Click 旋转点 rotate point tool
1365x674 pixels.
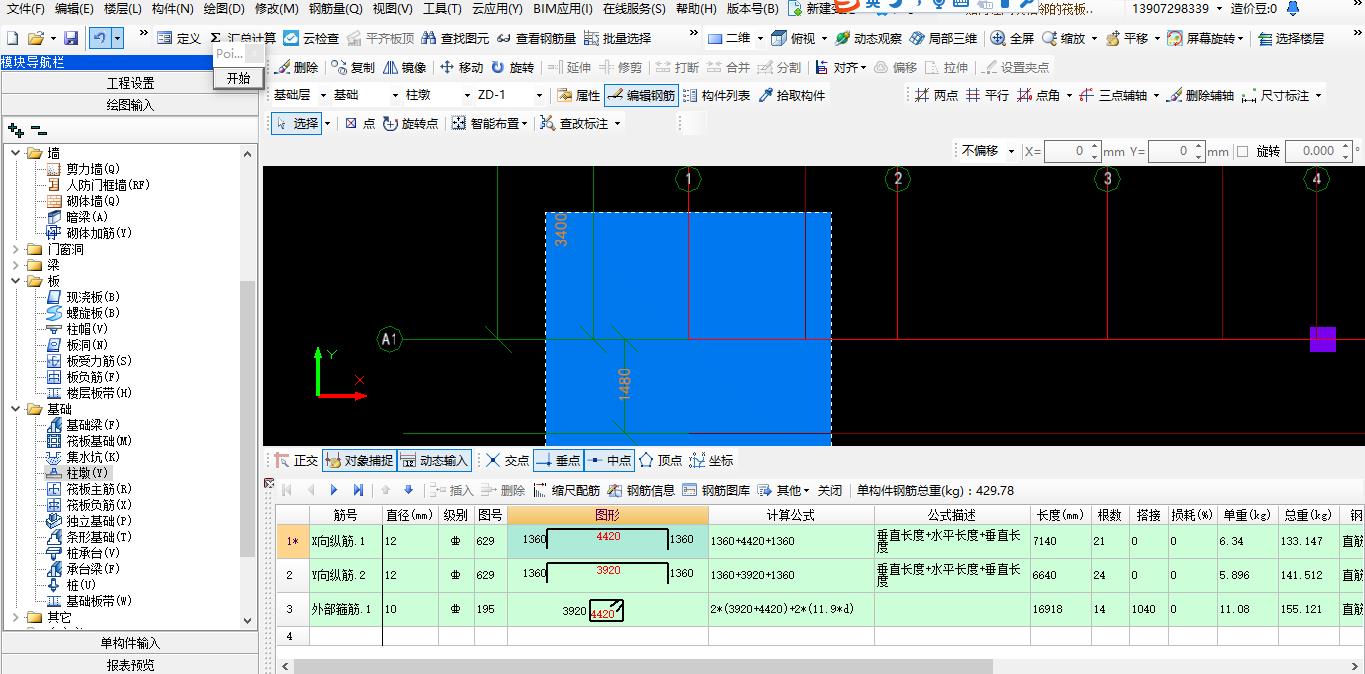[x=410, y=123]
